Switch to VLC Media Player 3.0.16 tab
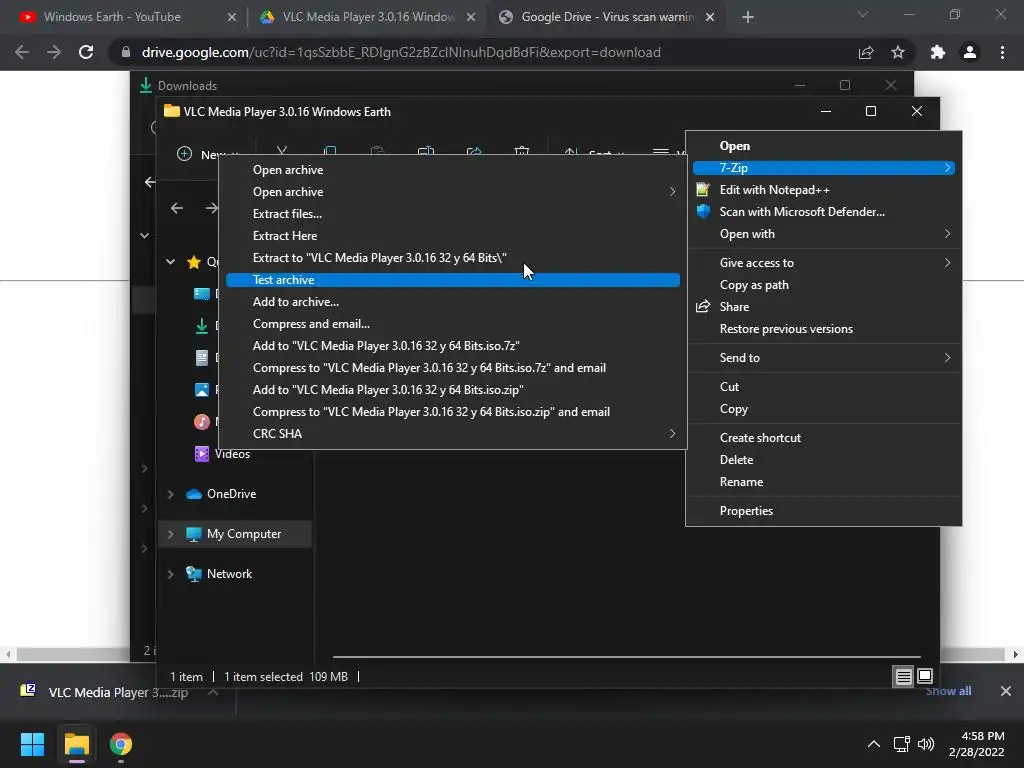Screen dimensions: 1024x768 point(366,17)
